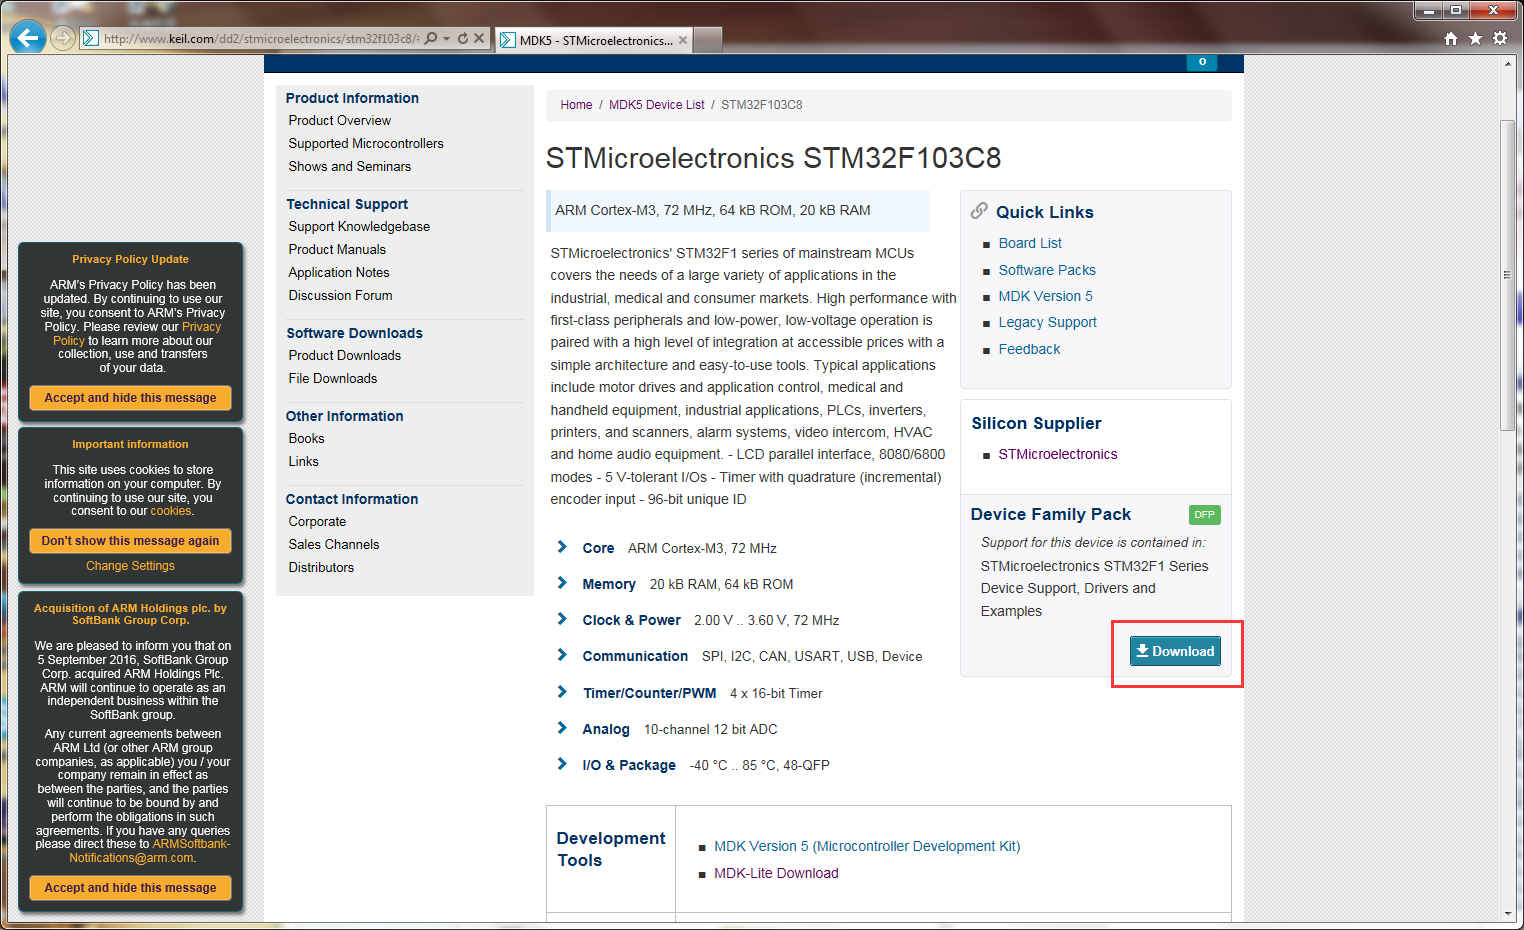1524x930 pixels.
Task: Open a new blank browser tab
Action: click(x=708, y=40)
